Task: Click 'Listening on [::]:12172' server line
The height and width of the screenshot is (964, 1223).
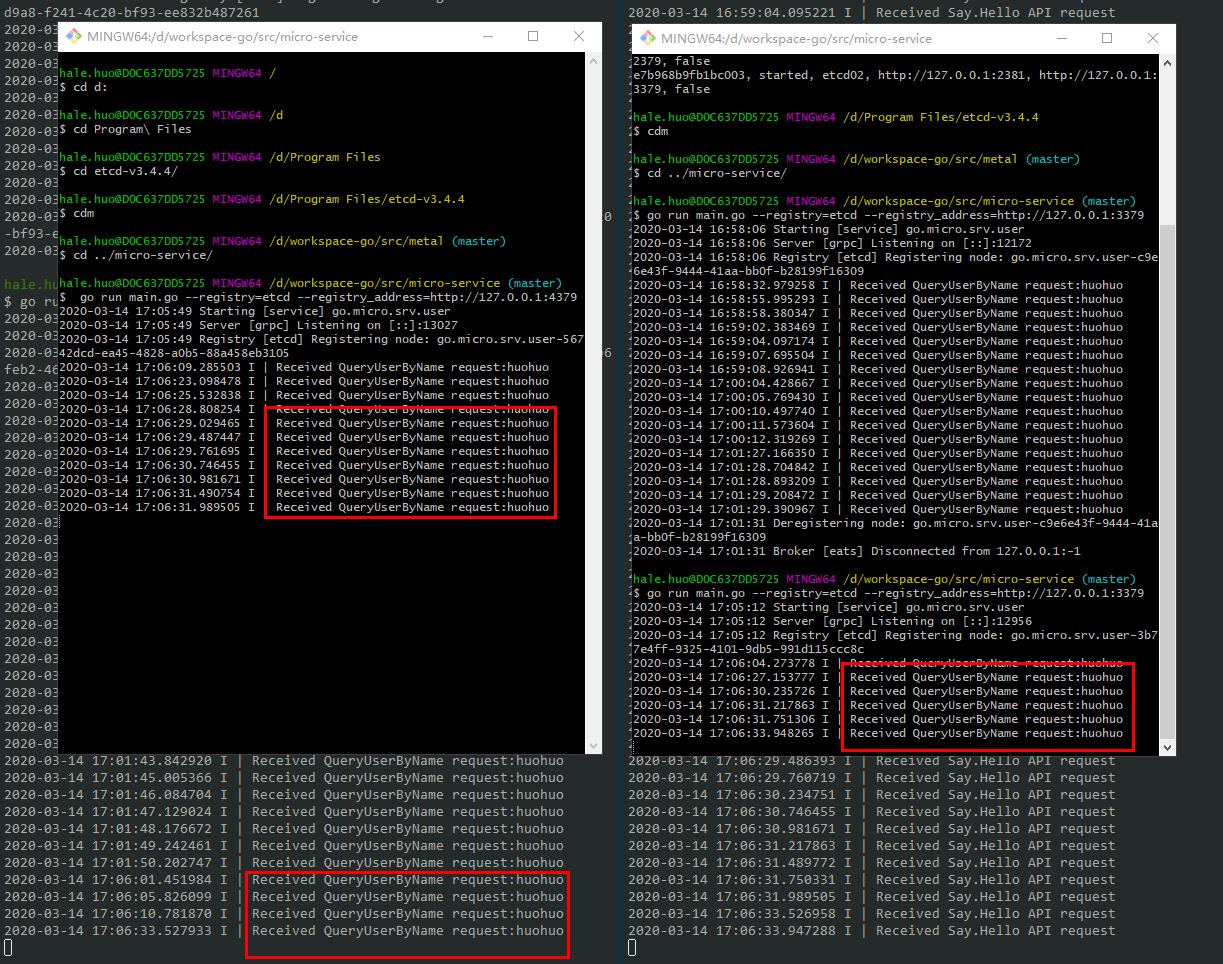Action: [832, 243]
